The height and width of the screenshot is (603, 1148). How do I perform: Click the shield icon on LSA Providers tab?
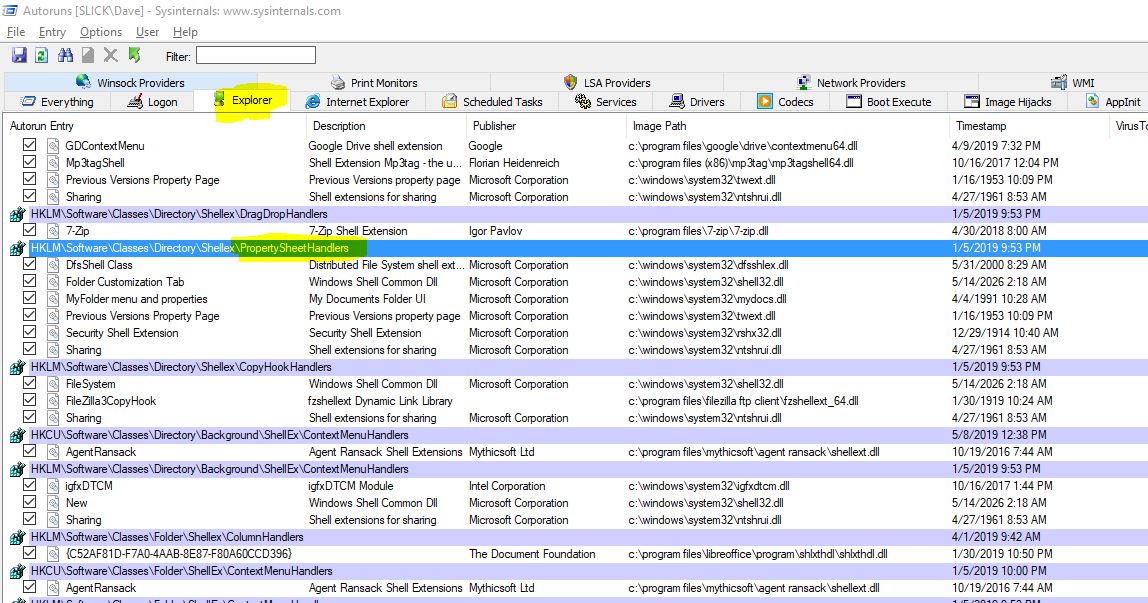coord(570,82)
